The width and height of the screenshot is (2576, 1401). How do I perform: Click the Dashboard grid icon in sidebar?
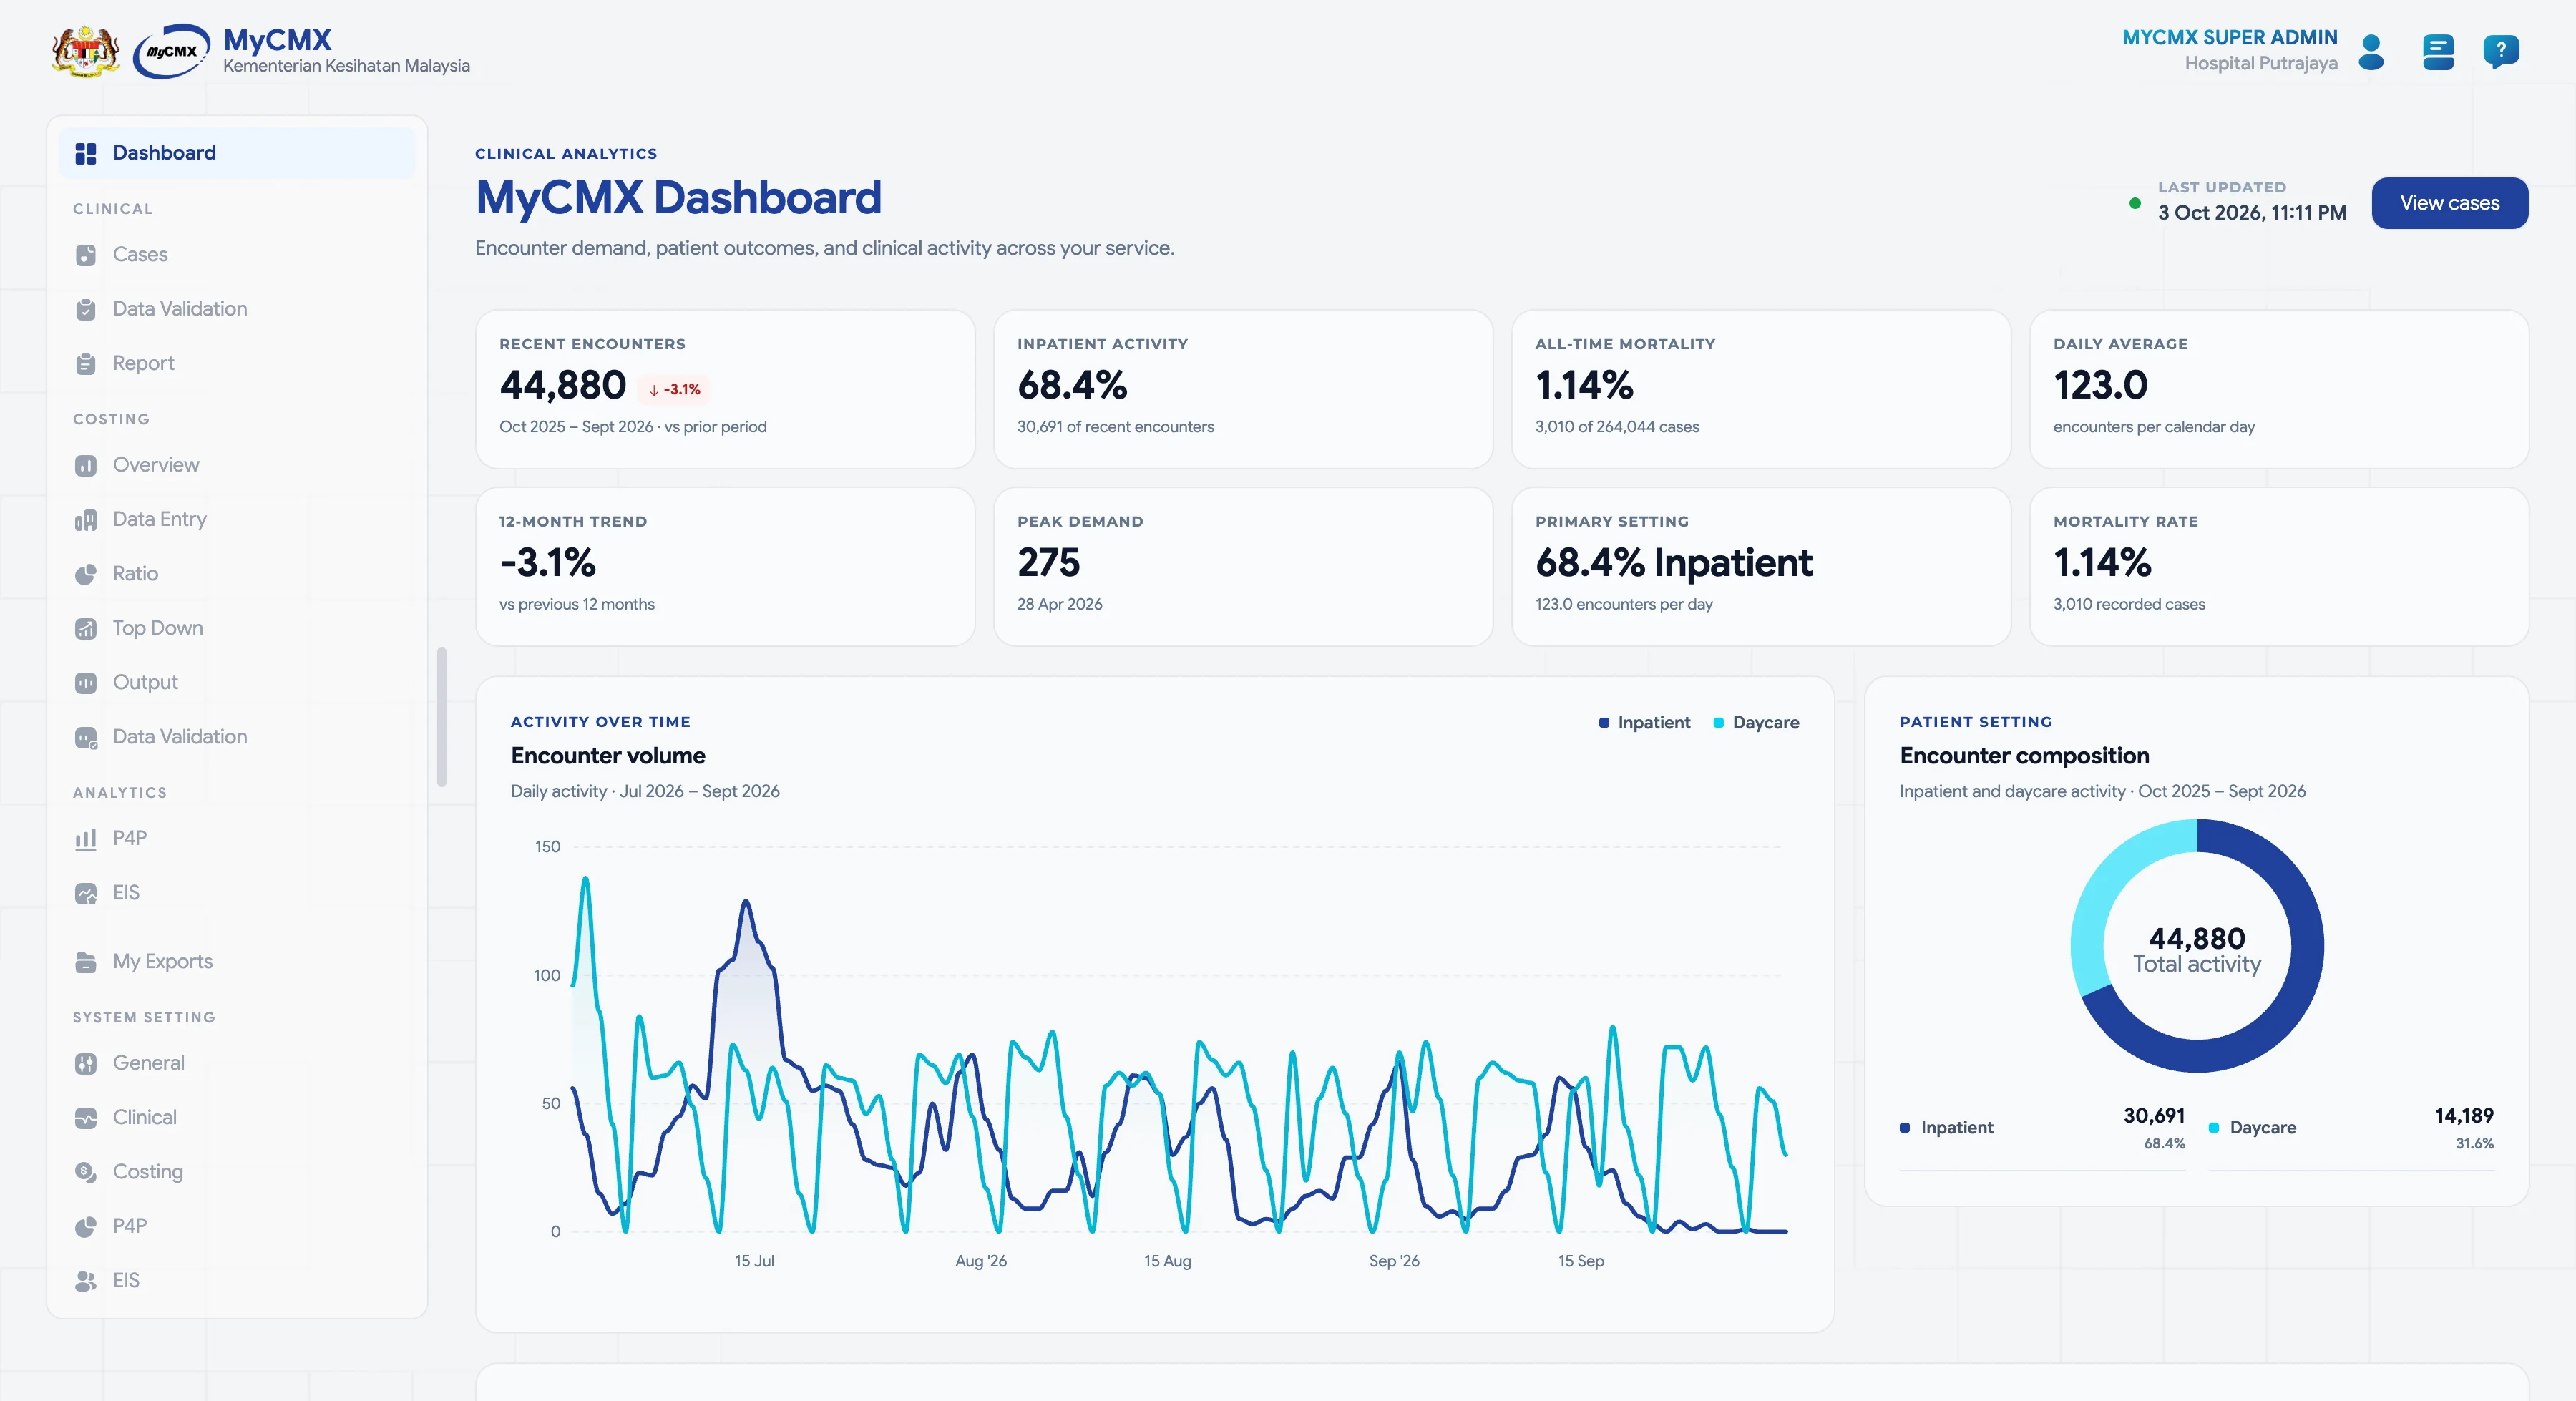click(86, 153)
